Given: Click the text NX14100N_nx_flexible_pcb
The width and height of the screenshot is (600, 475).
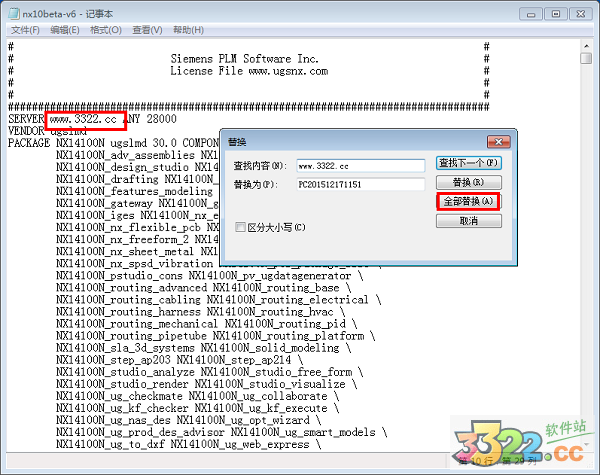Looking at the screenshot, I should point(128,227).
